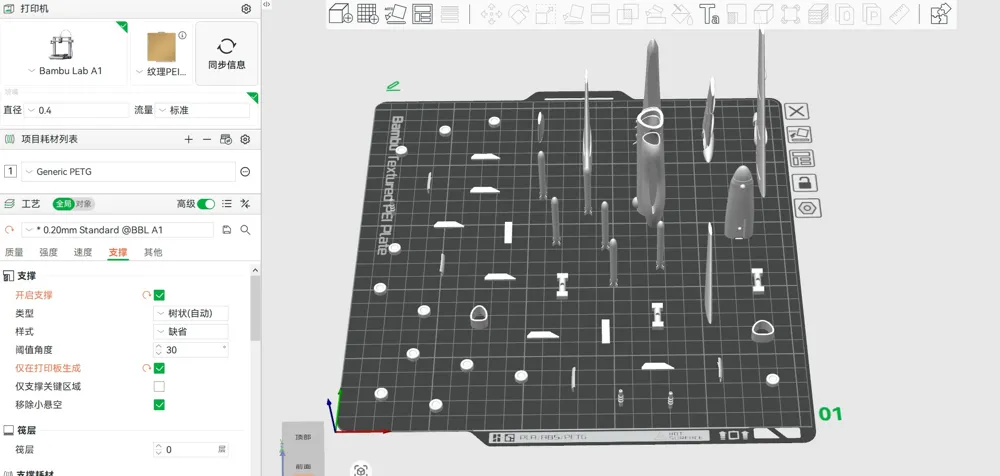This screenshot has height=476, width=1000.
Task: Open the 质量 tab
Action: 14,252
